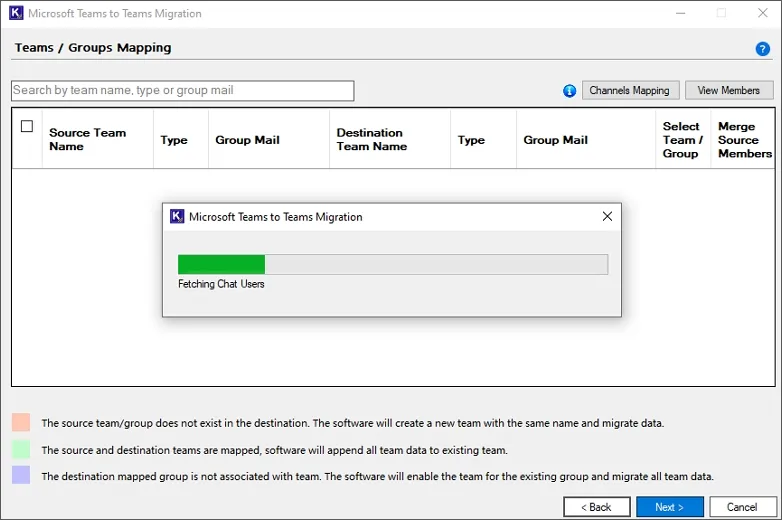782x520 pixels.
Task: Click the light green legend swatch
Action: click(x=21, y=449)
